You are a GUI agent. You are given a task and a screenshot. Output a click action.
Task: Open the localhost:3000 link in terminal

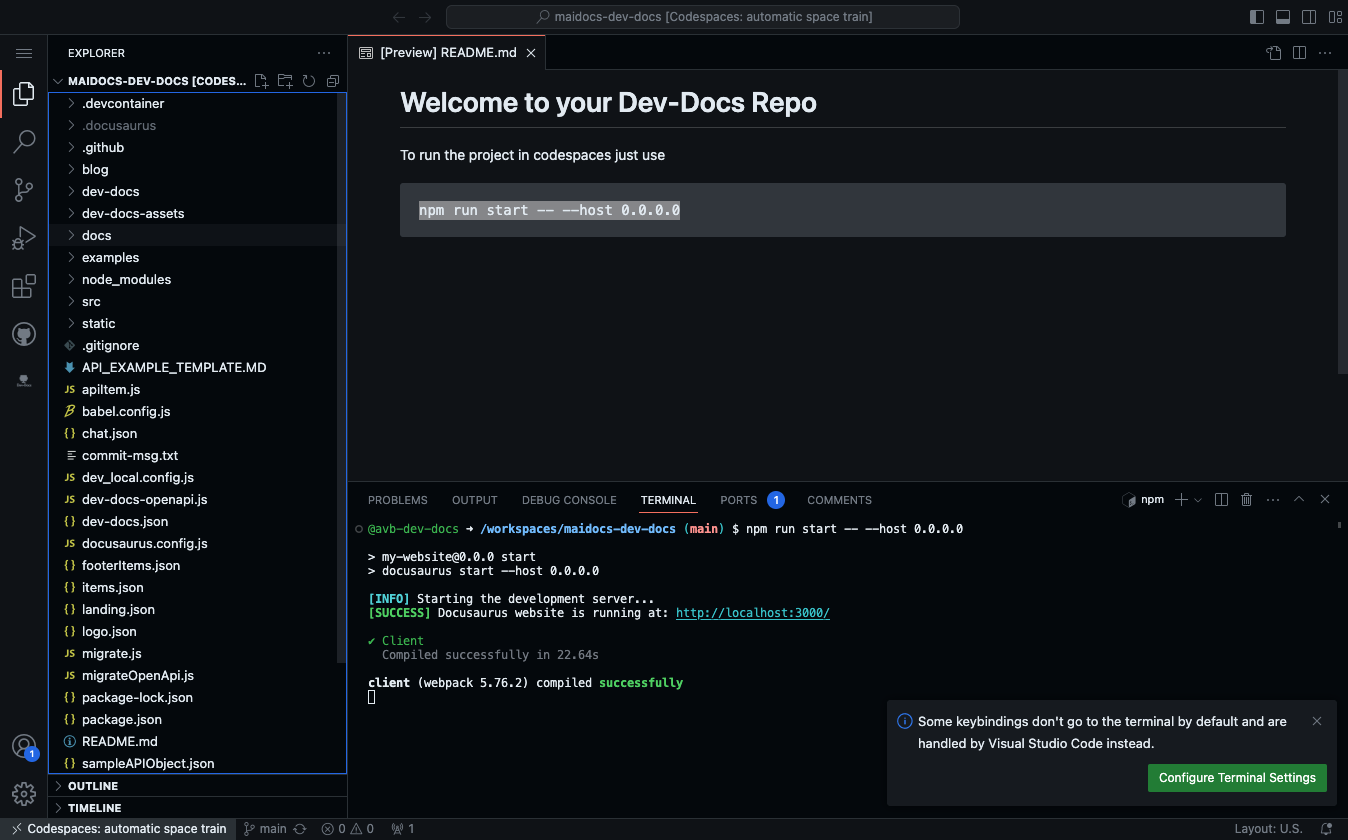tap(752, 613)
